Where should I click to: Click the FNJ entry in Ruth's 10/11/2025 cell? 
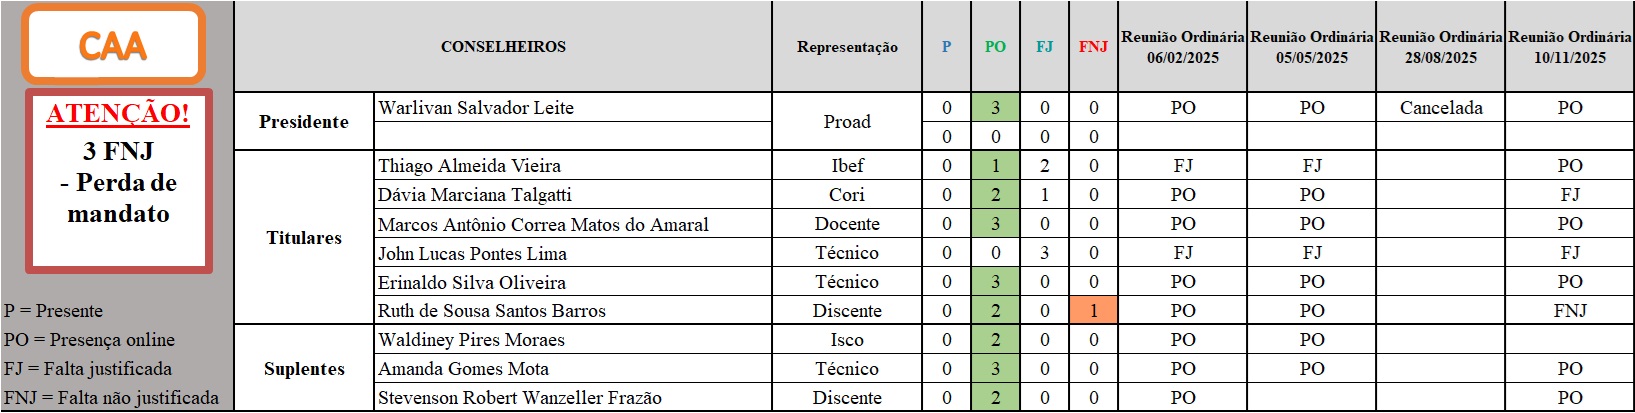(x=1570, y=311)
